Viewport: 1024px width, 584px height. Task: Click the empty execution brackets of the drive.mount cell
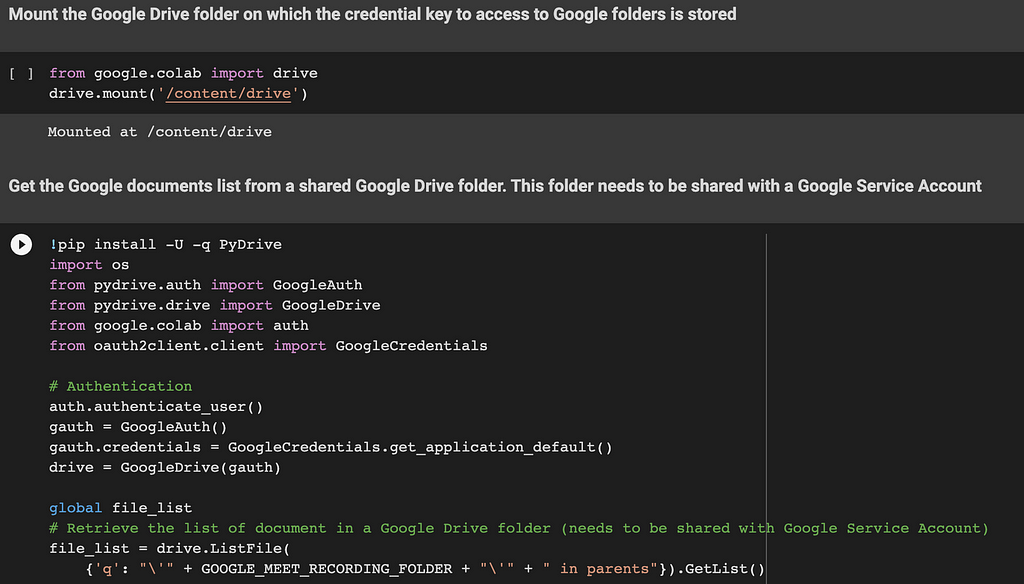tap(21, 73)
